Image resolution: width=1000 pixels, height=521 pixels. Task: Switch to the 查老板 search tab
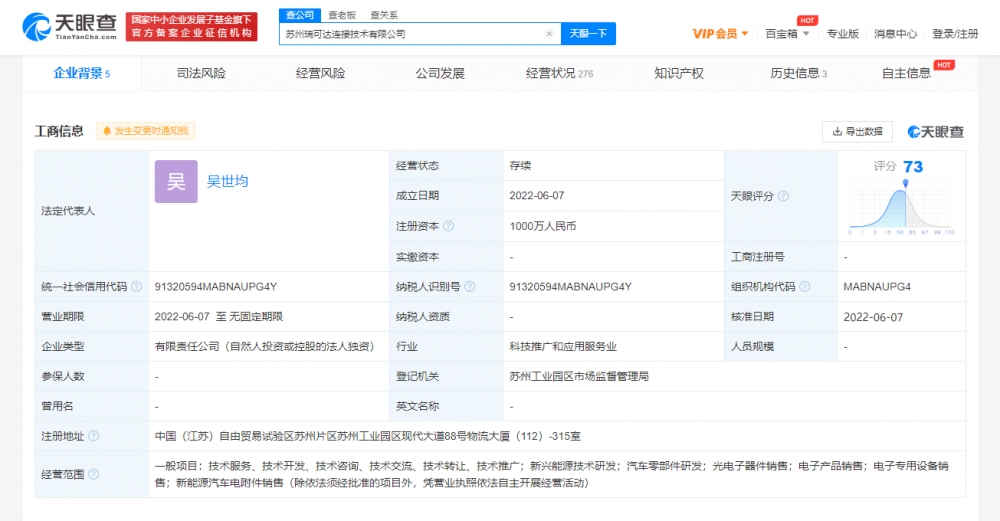tap(342, 15)
